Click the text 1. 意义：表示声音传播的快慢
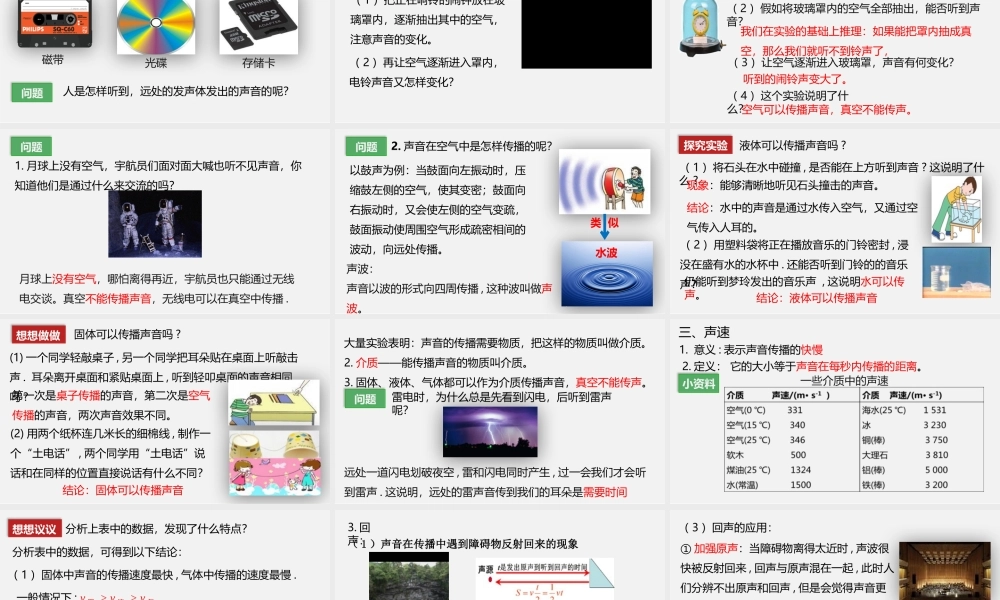 [x=751, y=349]
